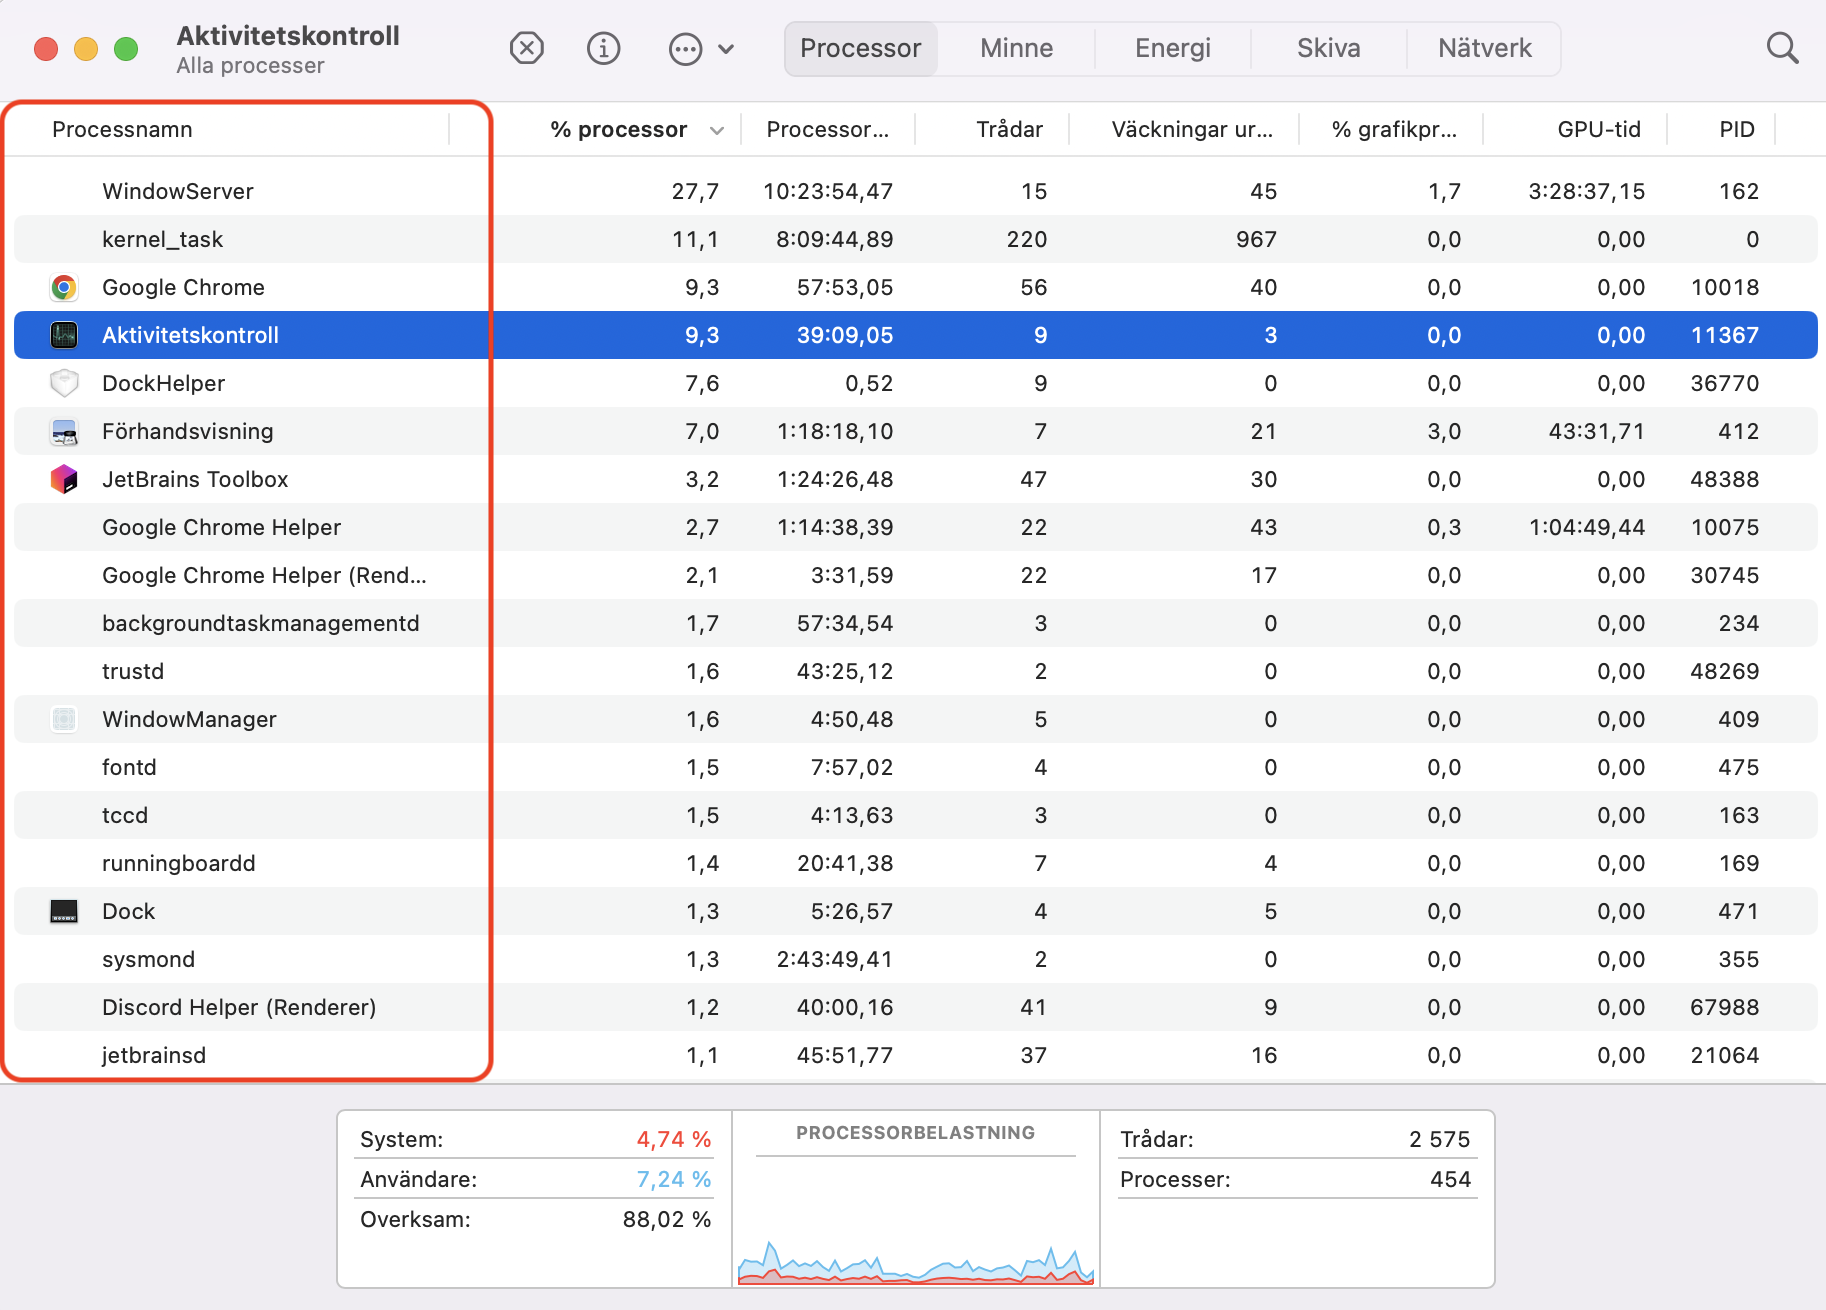
Task: Select the backgroundtaskmanagementd row
Action: click(x=916, y=624)
